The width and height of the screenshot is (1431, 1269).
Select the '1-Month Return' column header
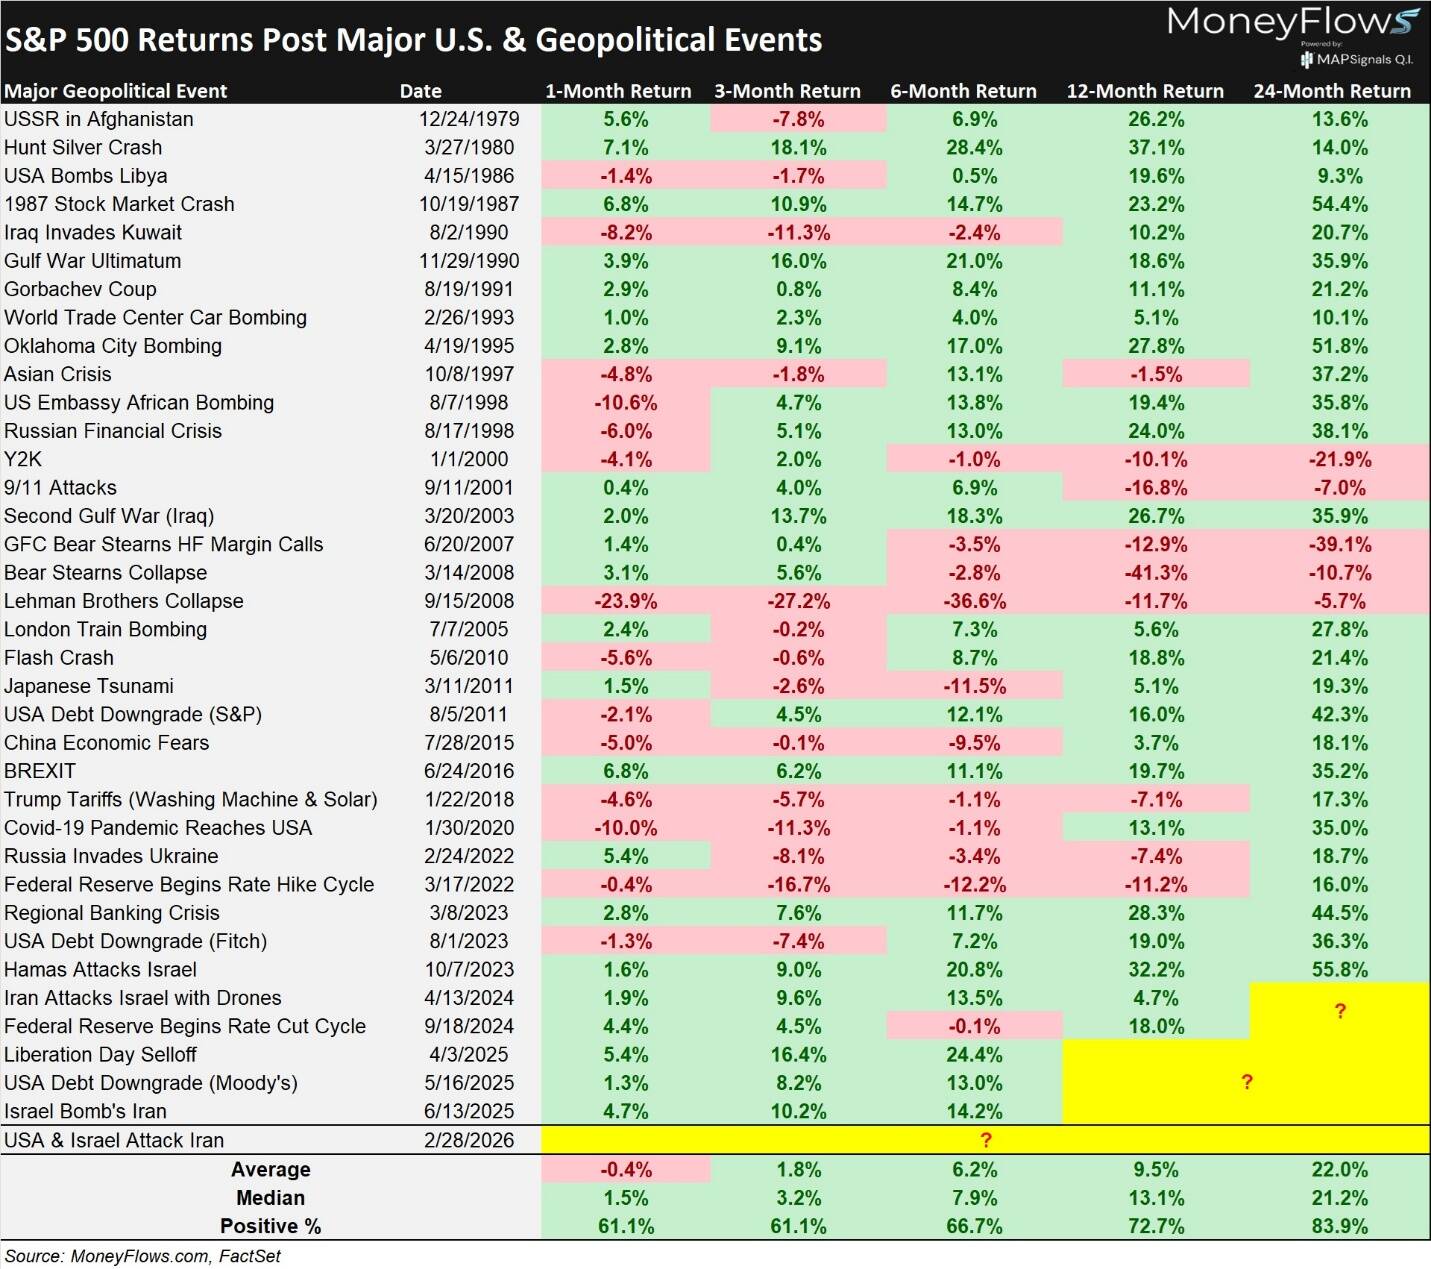click(618, 91)
